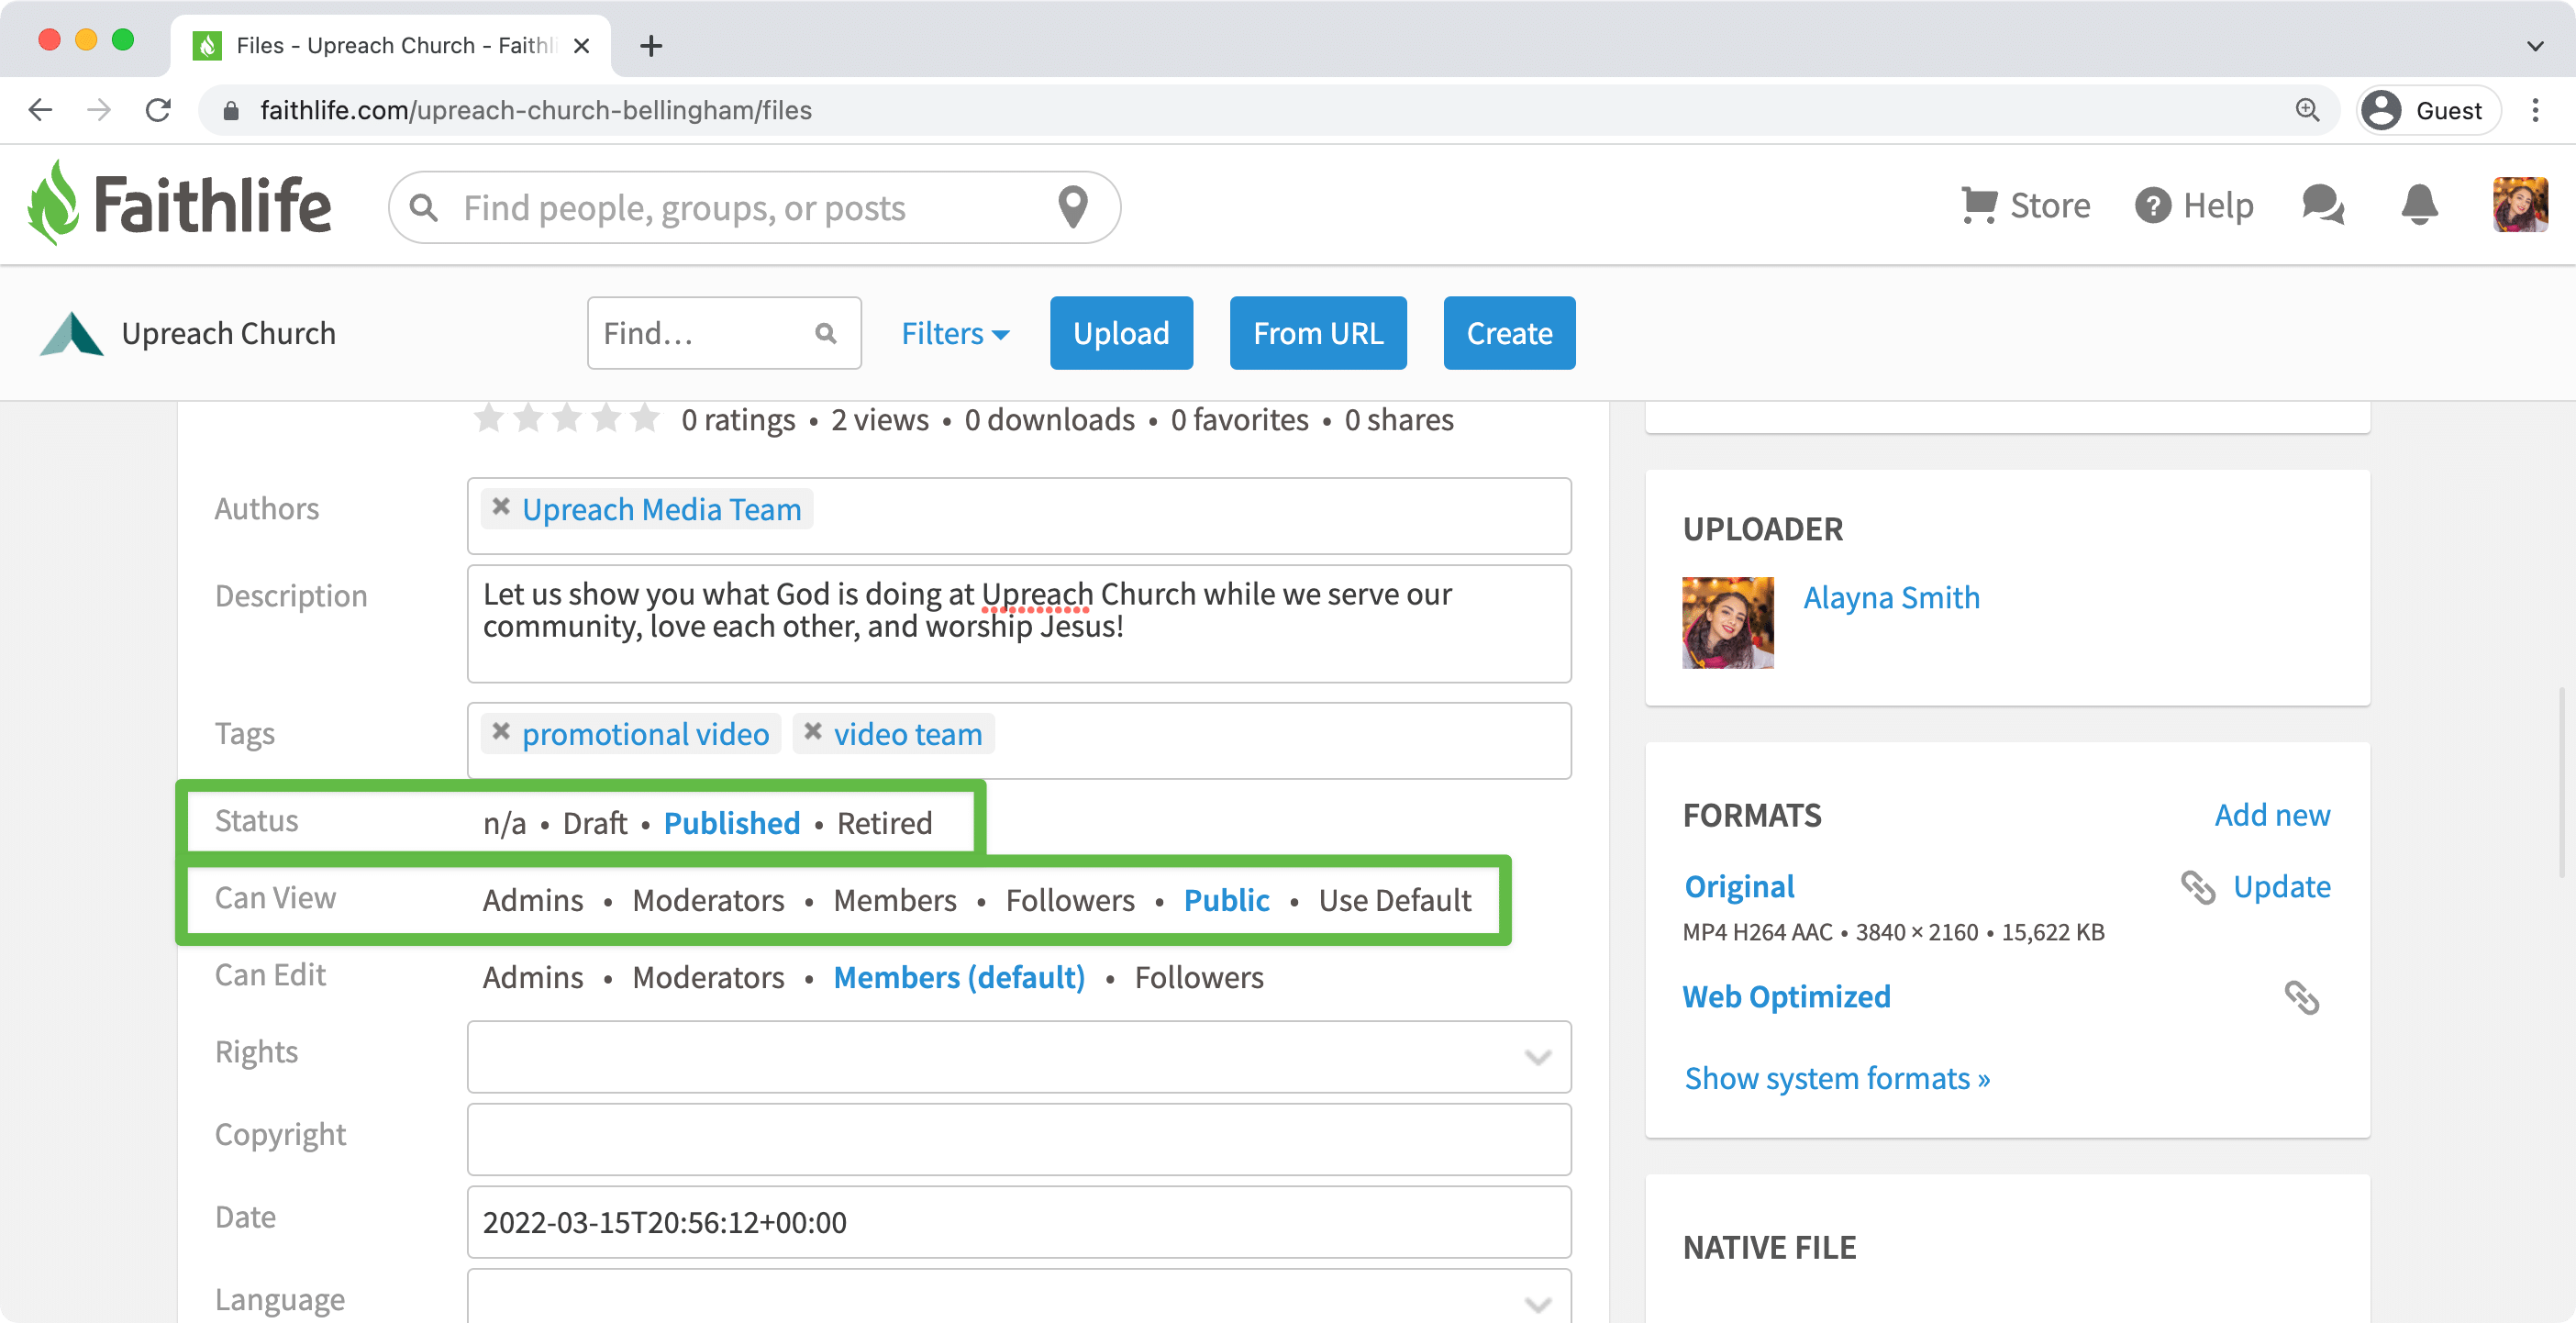The height and width of the screenshot is (1323, 2576).
Task: Click the Upreach Church triangle logo
Action: coord(71,333)
